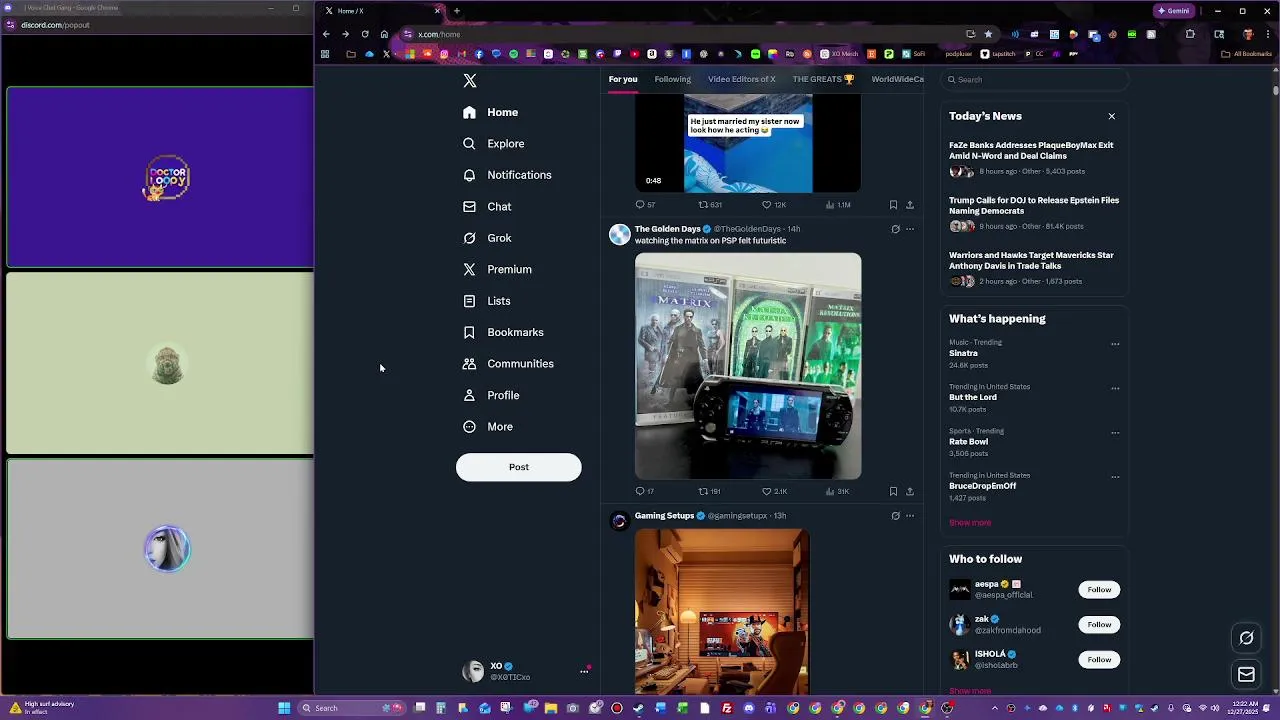Image resolution: width=1280 pixels, height=720 pixels.
Task: Click the X logo above Home
Action: [470, 81]
